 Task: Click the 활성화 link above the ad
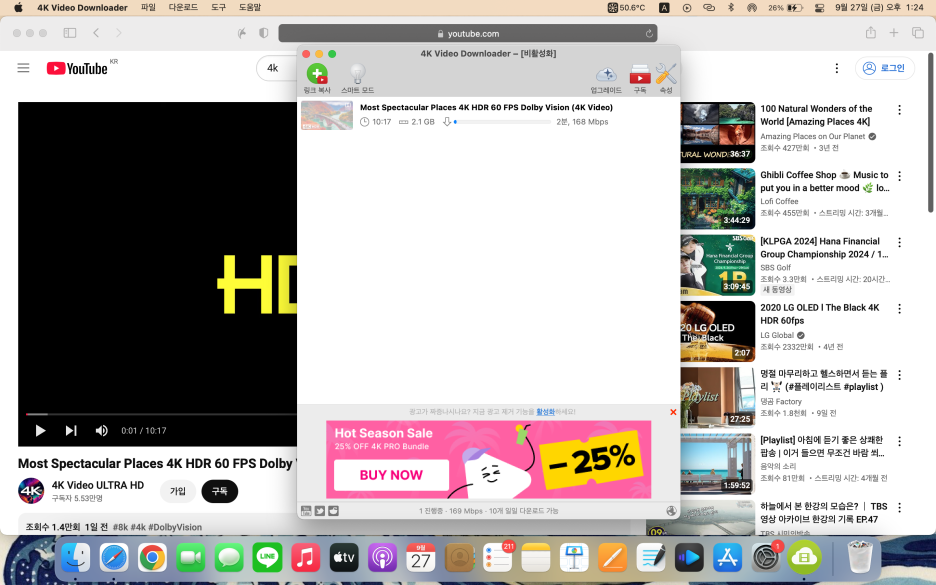[x=545, y=412]
